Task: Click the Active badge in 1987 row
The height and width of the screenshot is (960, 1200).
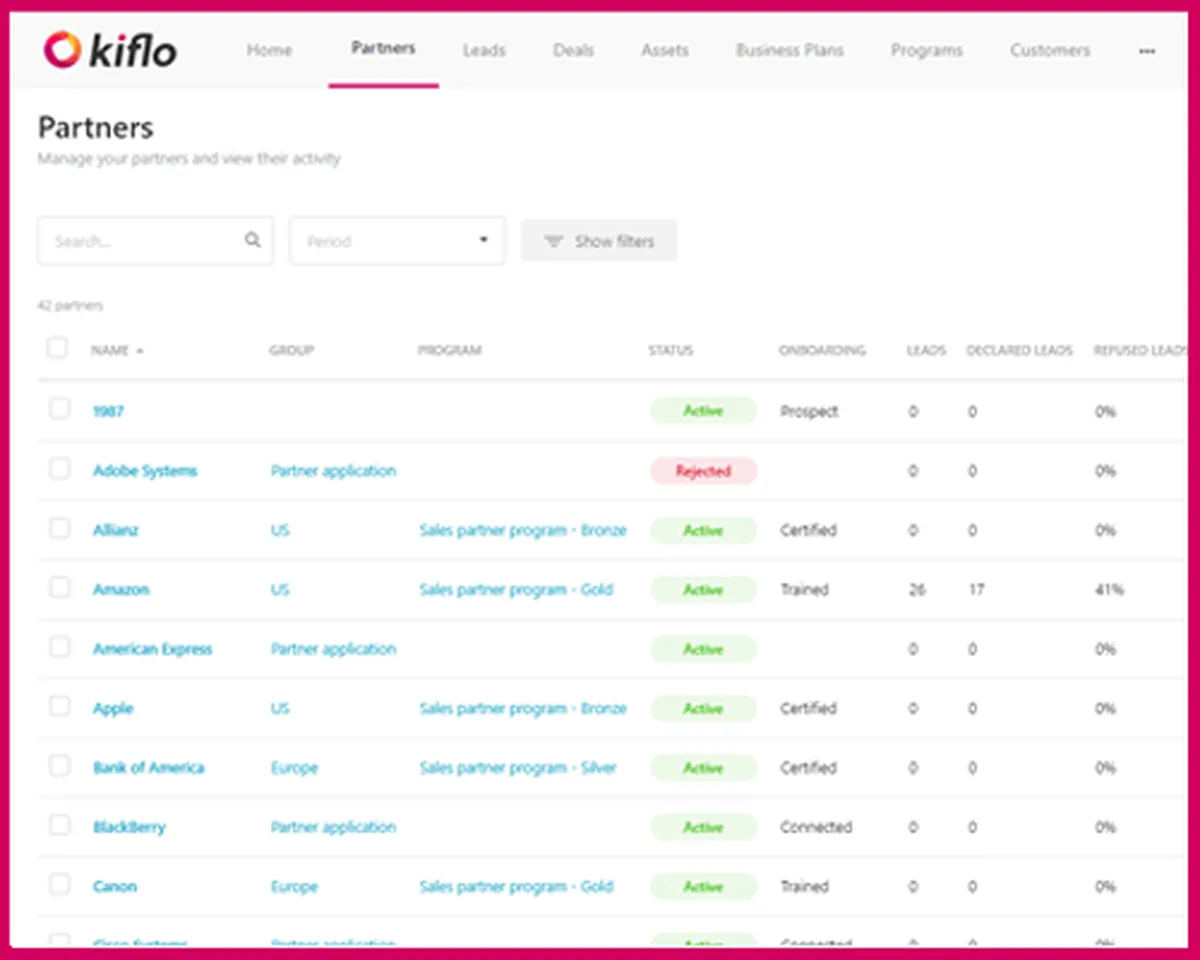Action: [x=703, y=411]
